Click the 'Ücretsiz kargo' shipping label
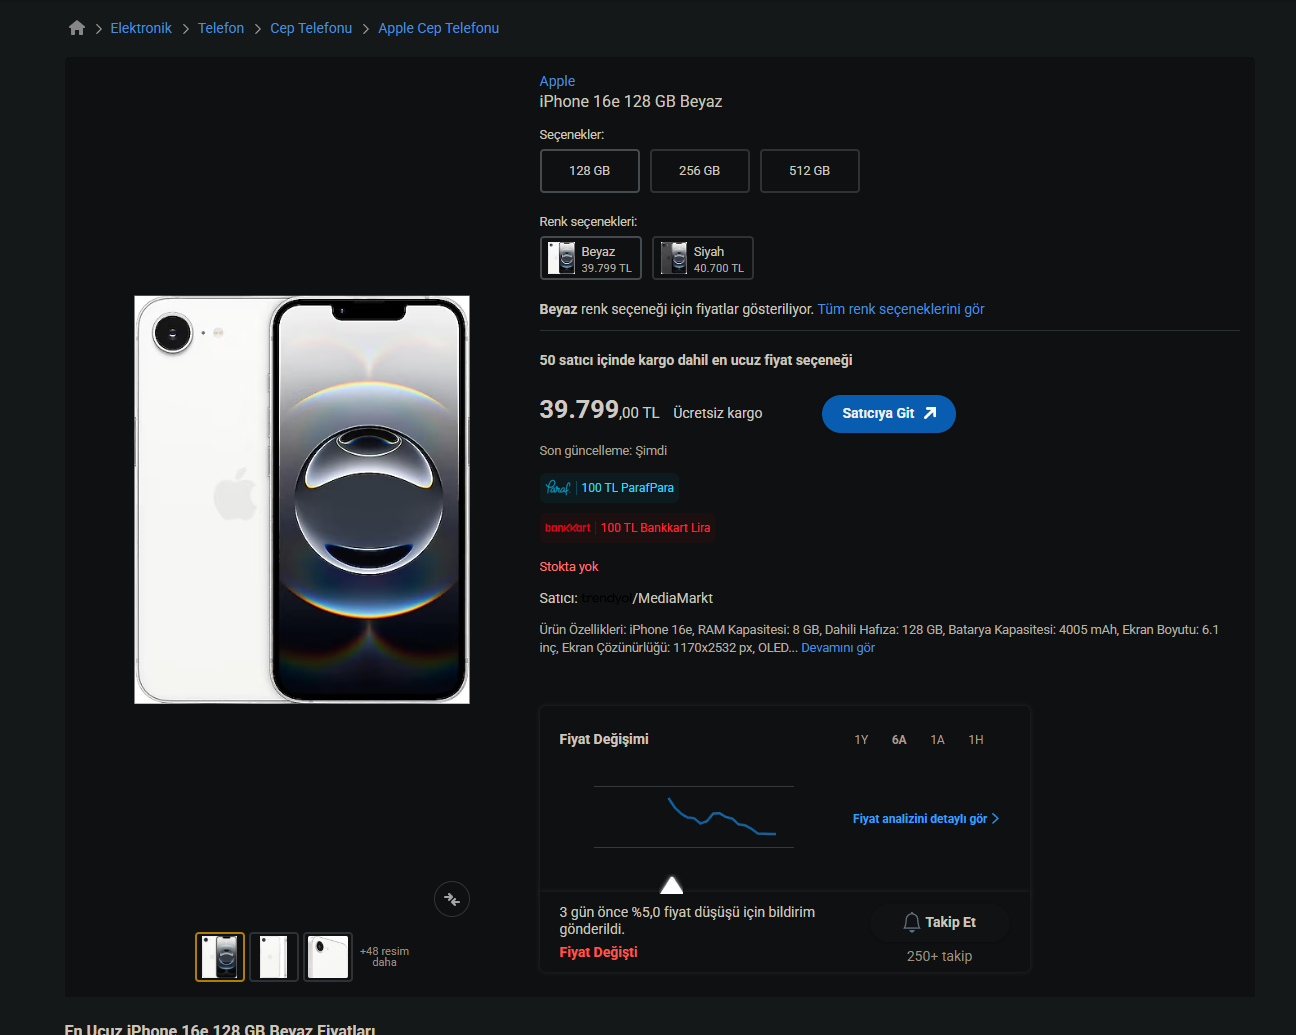The image size is (1296, 1035). (x=718, y=413)
